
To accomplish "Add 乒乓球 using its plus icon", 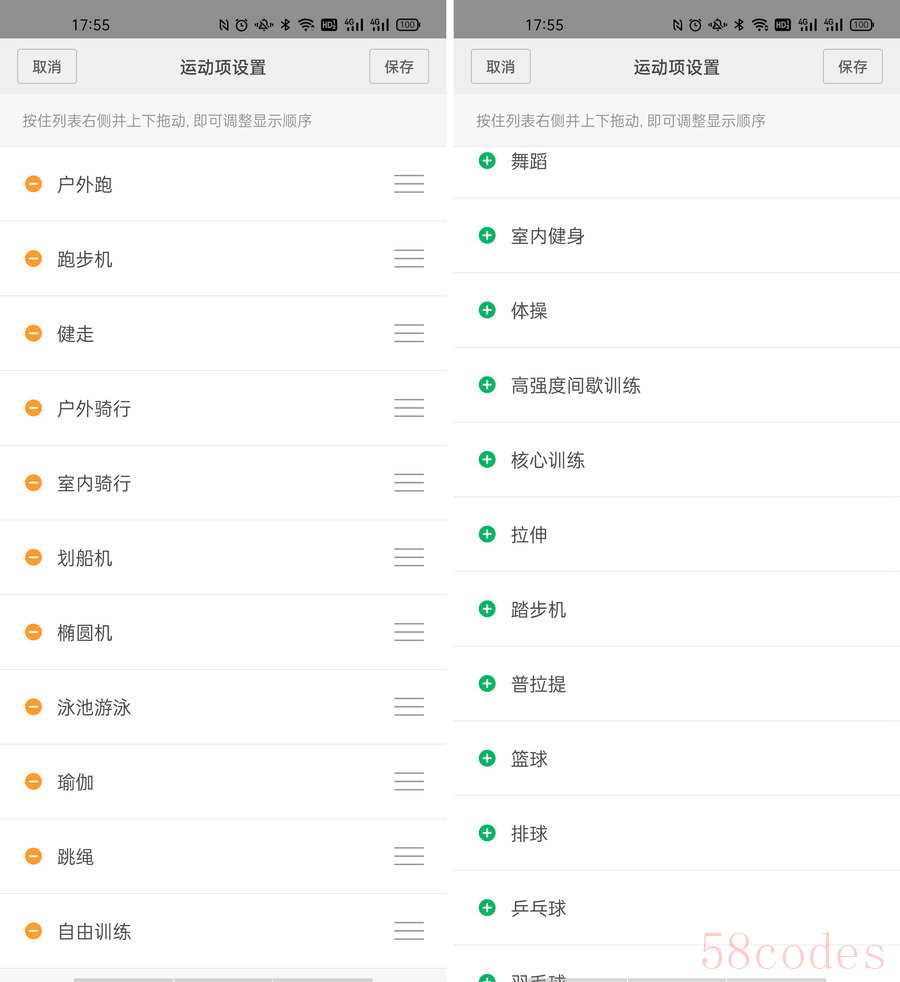I will (487, 908).
